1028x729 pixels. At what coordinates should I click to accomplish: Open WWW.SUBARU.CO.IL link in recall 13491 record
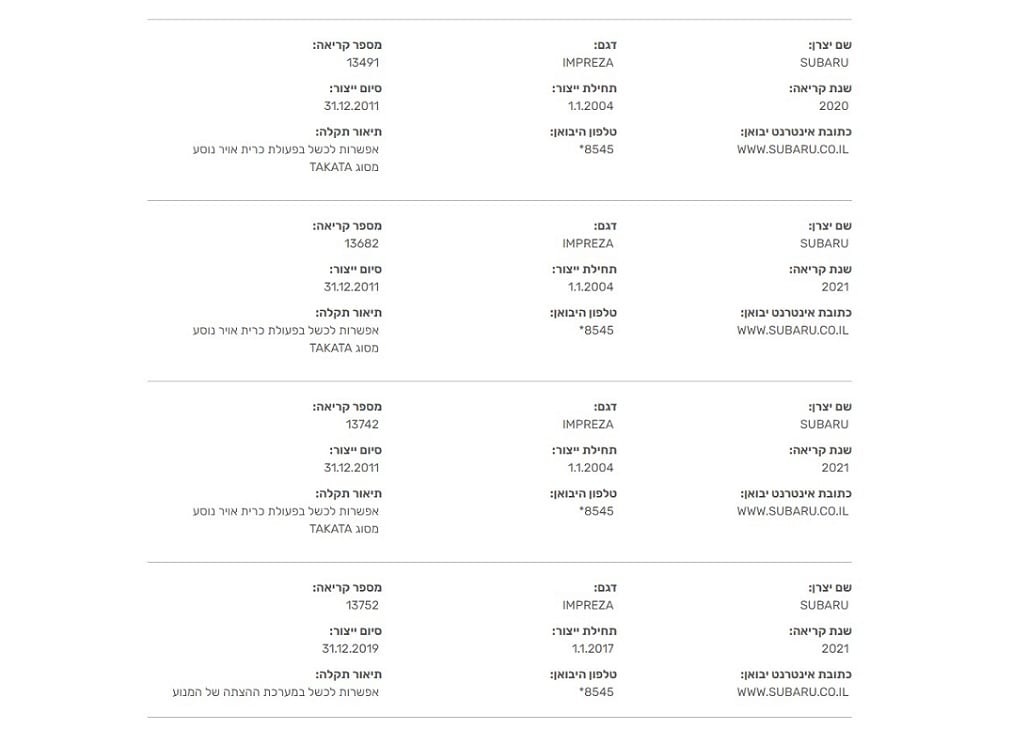[792, 150]
